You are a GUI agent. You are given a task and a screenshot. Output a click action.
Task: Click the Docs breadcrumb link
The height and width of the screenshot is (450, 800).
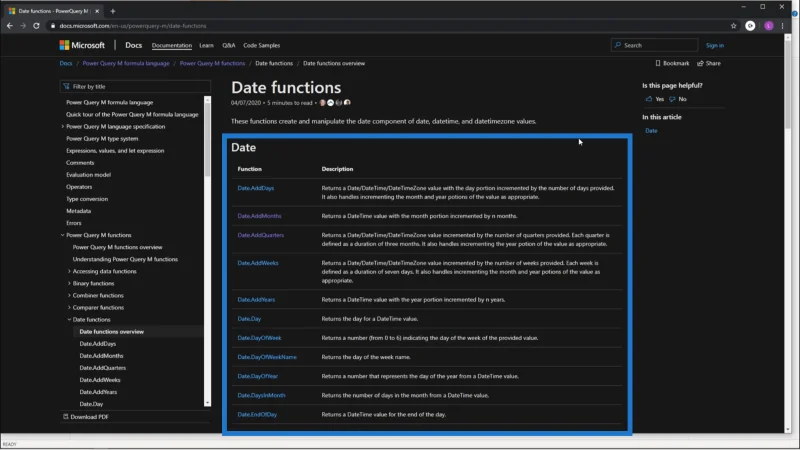click(66, 63)
